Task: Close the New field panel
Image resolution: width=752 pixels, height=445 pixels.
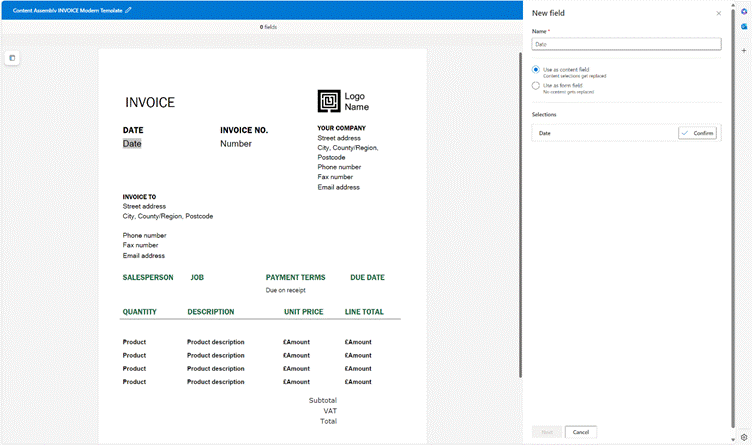Action: click(x=718, y=13)
